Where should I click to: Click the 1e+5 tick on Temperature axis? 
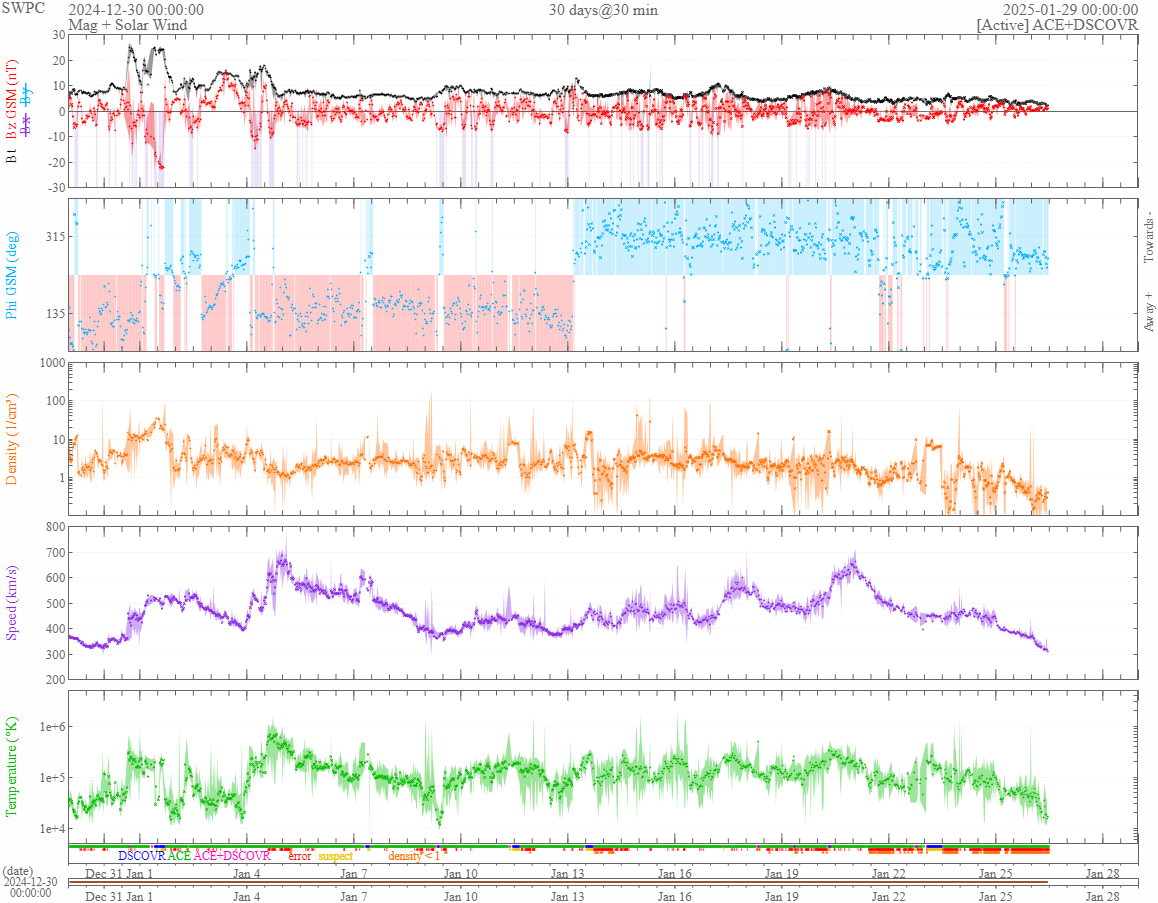pyautogui.click(x=52, y=777)
